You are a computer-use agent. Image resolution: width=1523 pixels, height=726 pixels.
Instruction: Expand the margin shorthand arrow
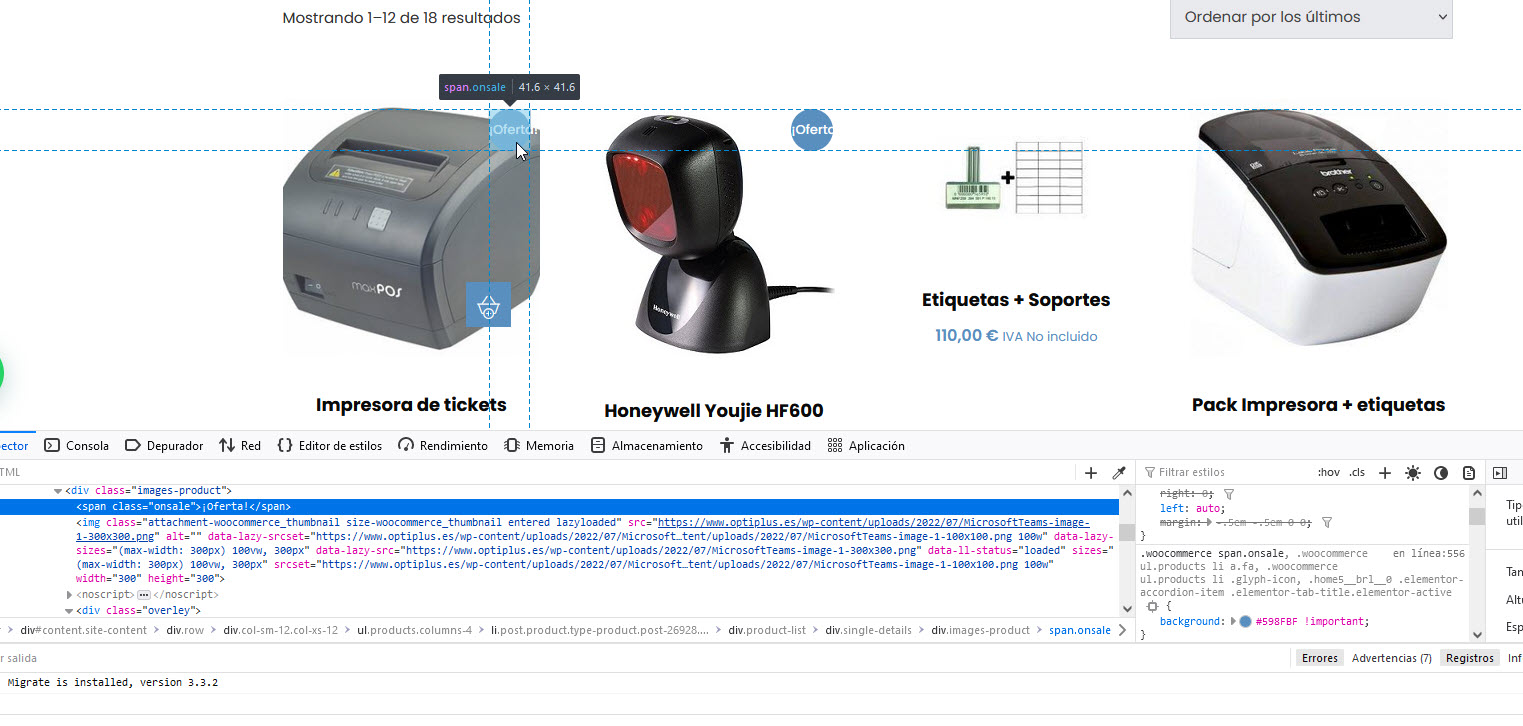point(1208,522)
